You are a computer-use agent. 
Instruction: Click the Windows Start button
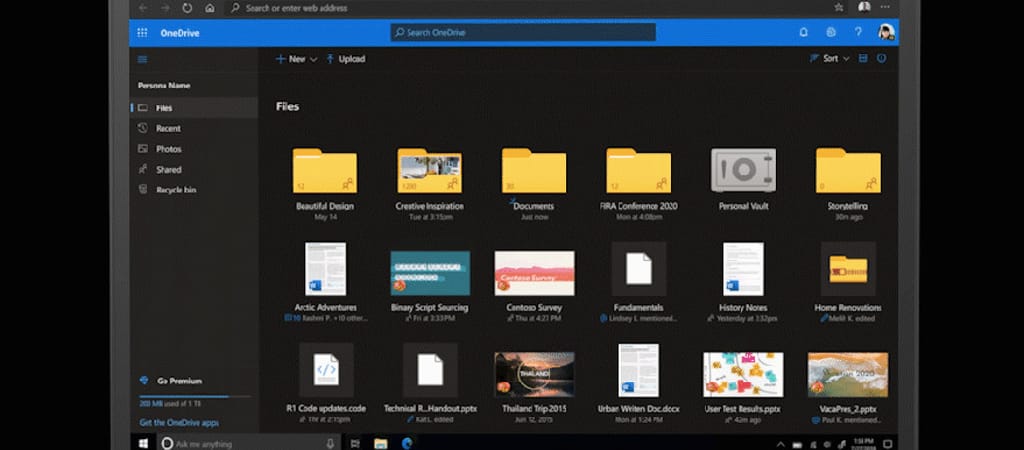[143, 443]
